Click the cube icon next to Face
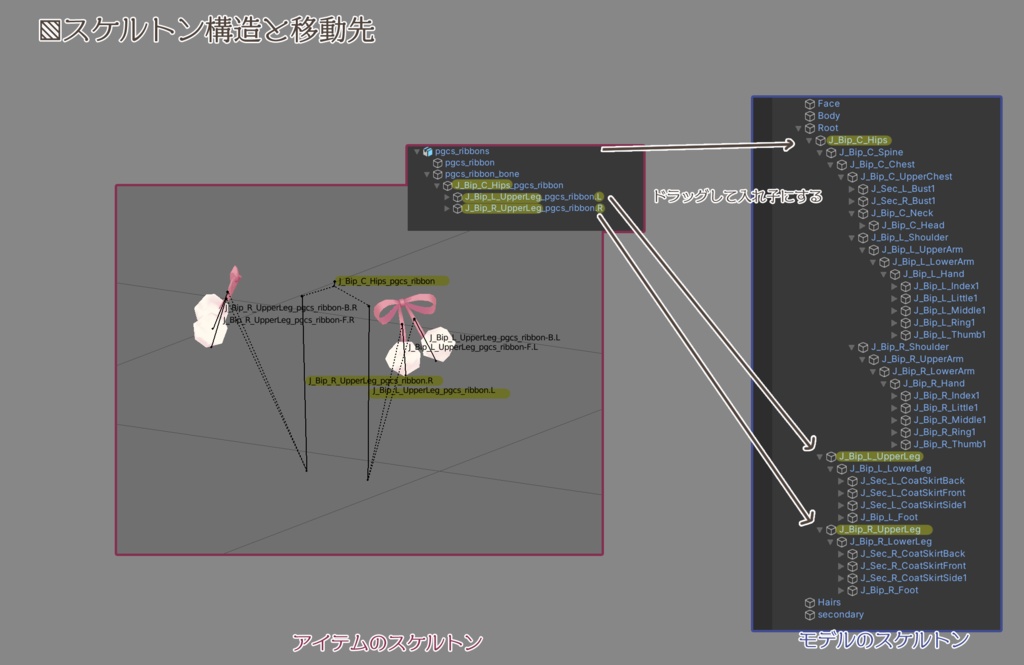The height and width of the screenshot is (665, 1024). point(810,104)
